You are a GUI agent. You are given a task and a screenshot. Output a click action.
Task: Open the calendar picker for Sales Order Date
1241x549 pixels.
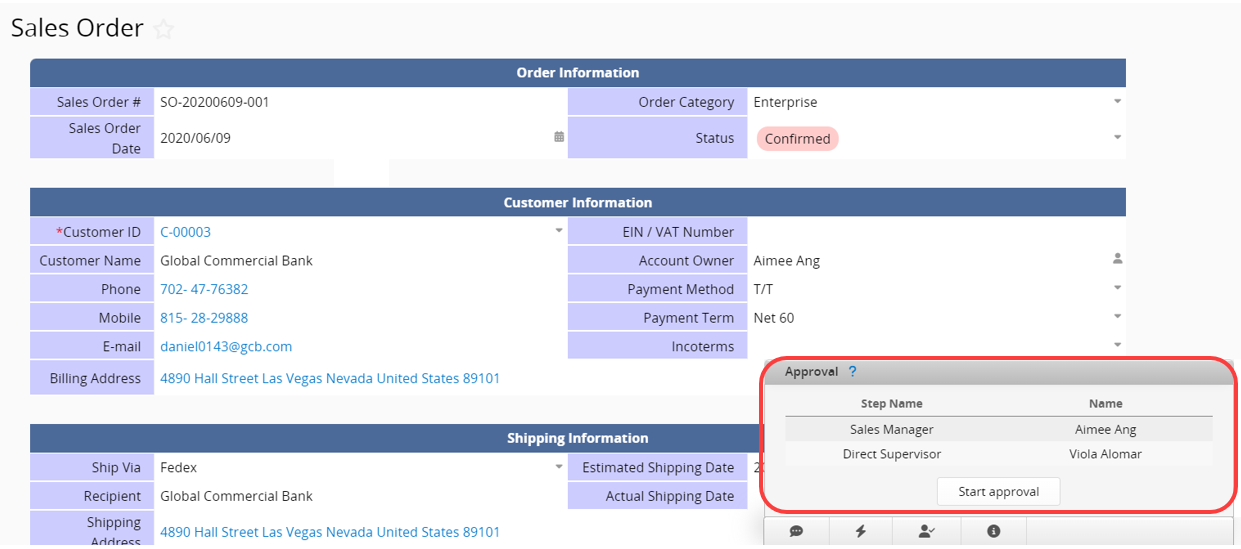click(x=559, y=137)
